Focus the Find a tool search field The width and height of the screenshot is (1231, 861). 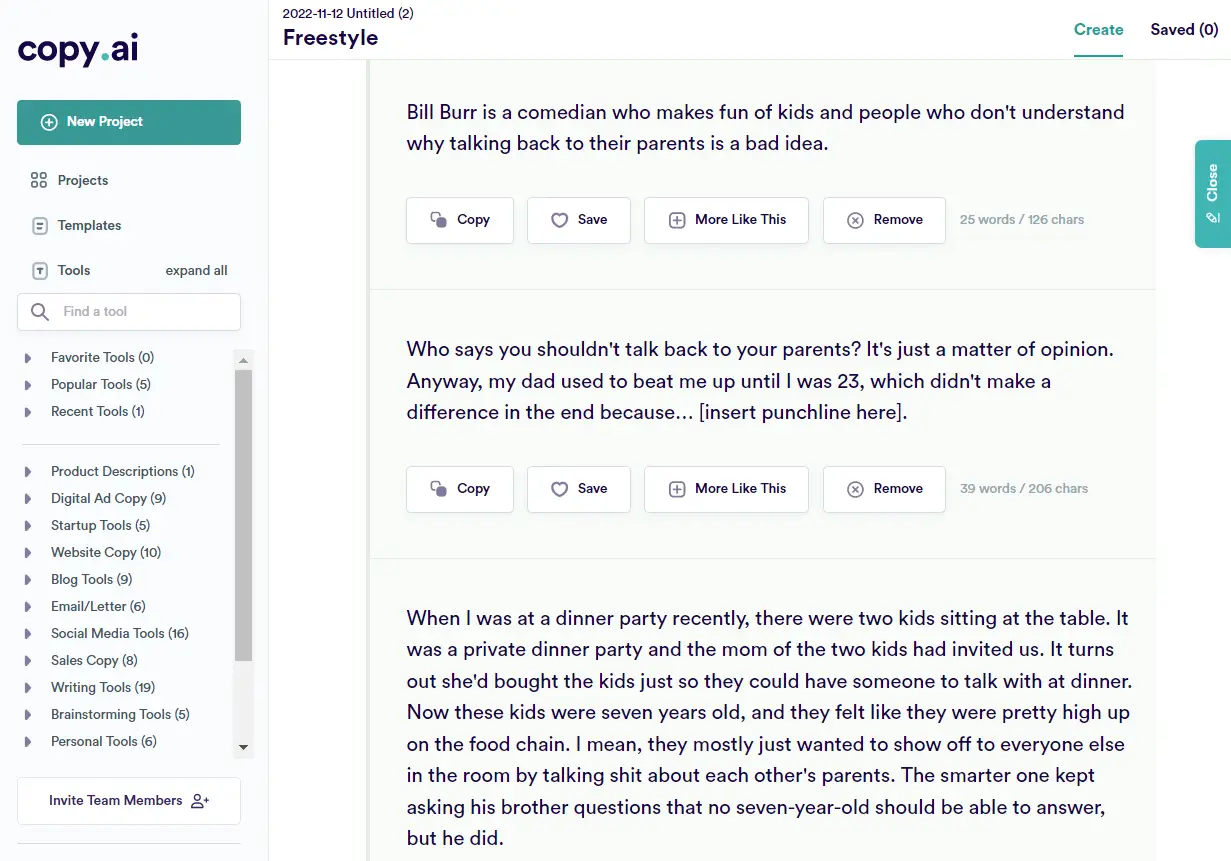[129, 311]
